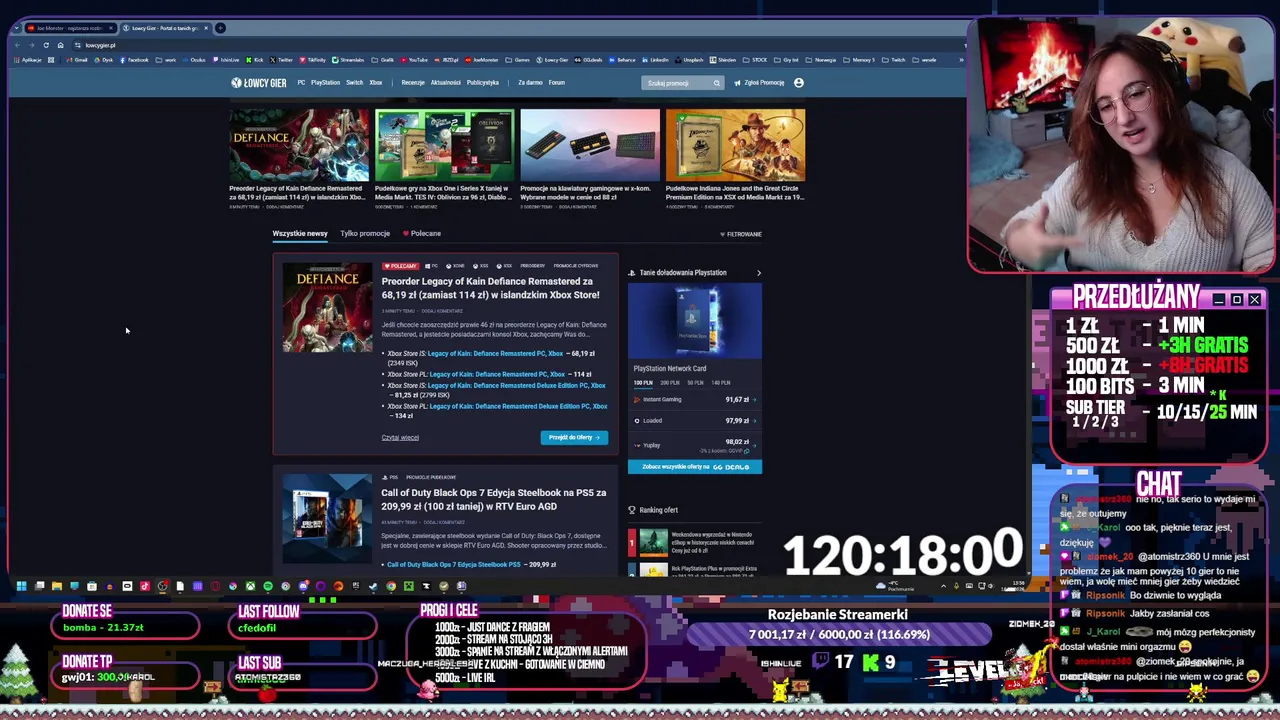
Task: Open Google Chrome from the taskbar
Action: coord(391,586)
